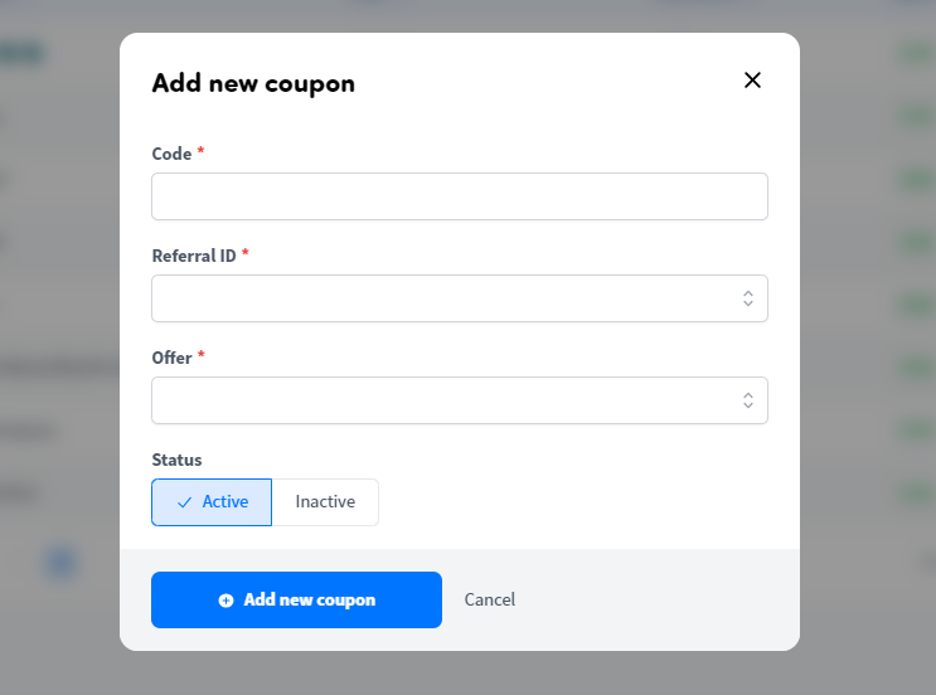Click the Status section label
The height and width of the screenshot is (696, 936).
click(x=177, y=460)
